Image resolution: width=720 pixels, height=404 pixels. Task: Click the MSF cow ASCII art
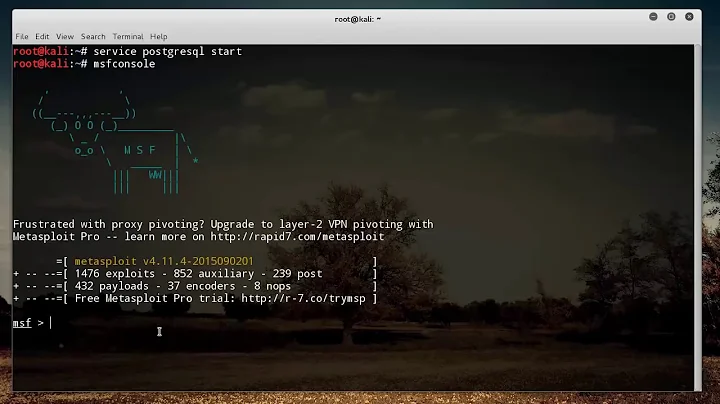point(115,142)
